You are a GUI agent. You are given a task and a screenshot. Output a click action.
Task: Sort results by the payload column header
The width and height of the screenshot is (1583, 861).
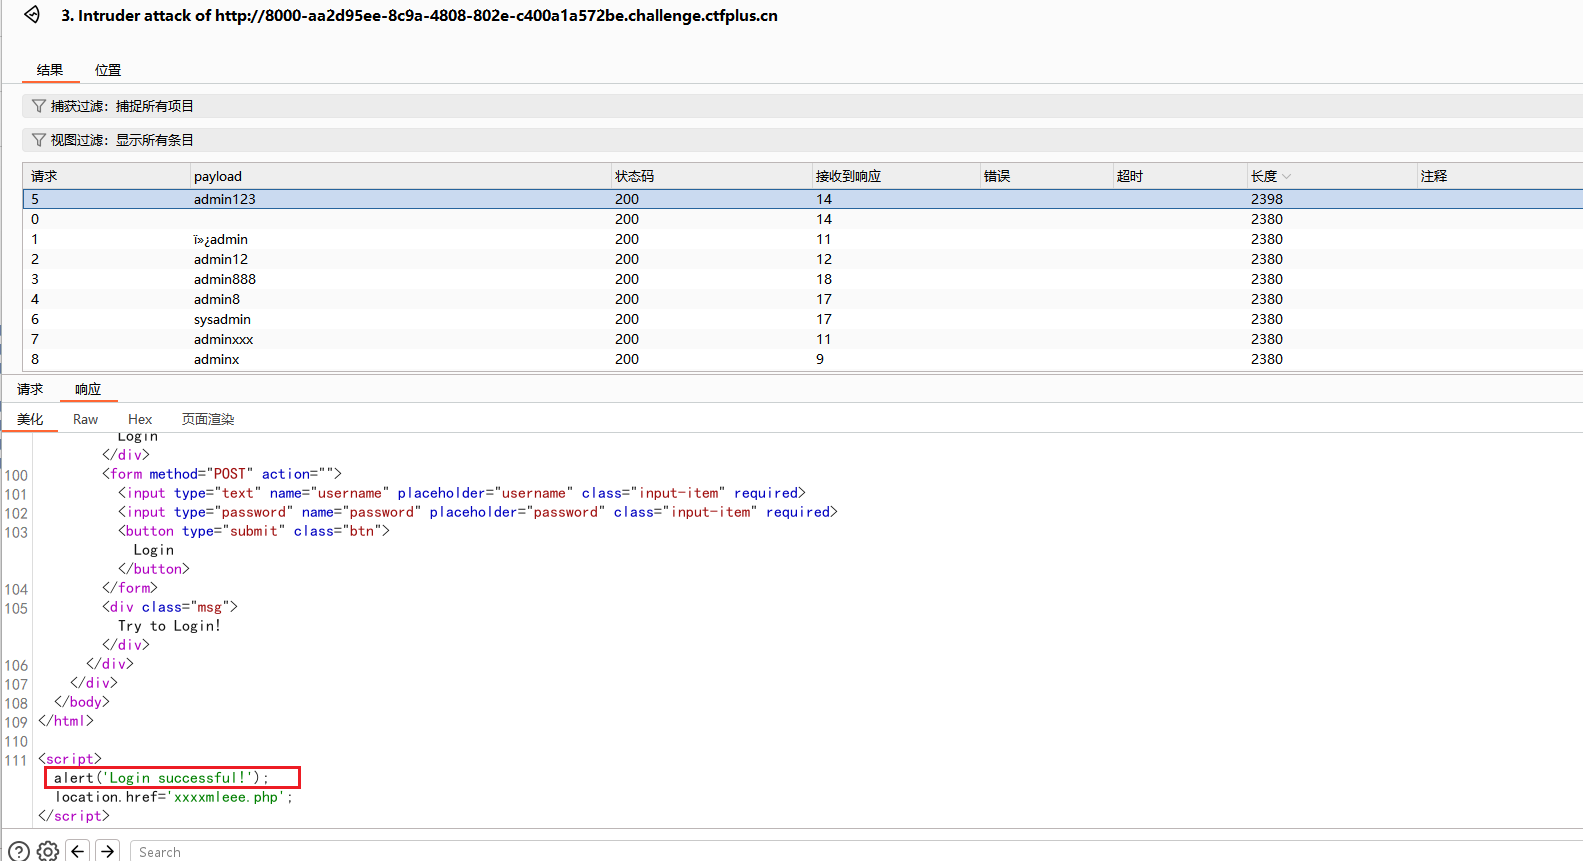point(218,177)
